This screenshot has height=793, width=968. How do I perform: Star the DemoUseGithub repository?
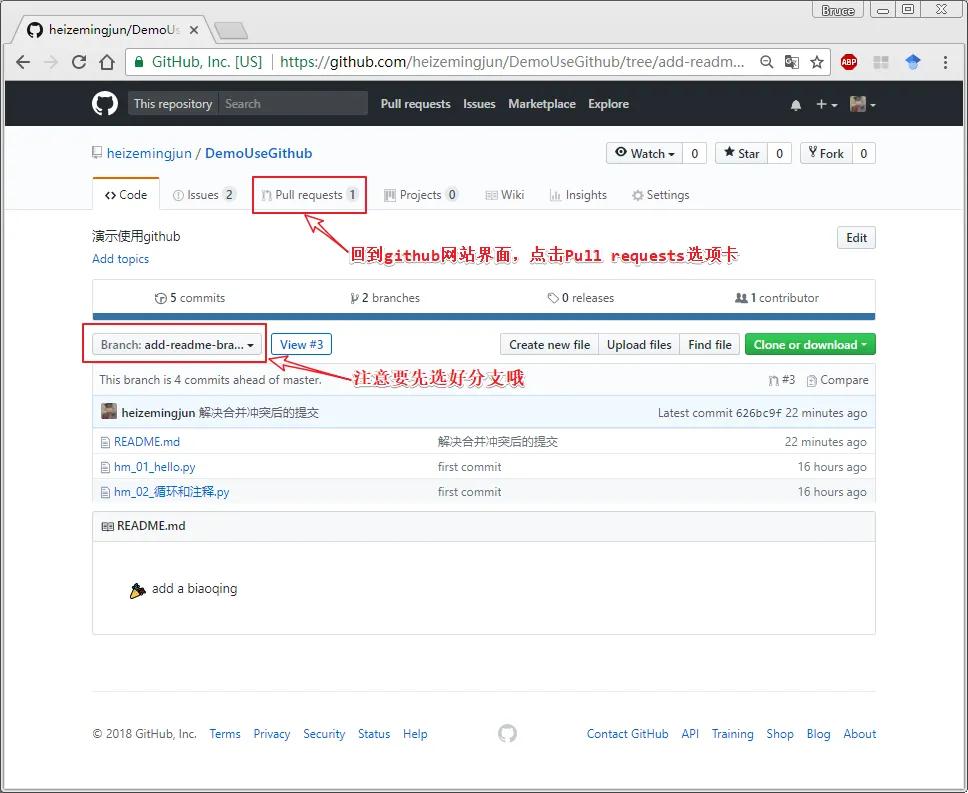pyautogui.click(x=741, y=153)
